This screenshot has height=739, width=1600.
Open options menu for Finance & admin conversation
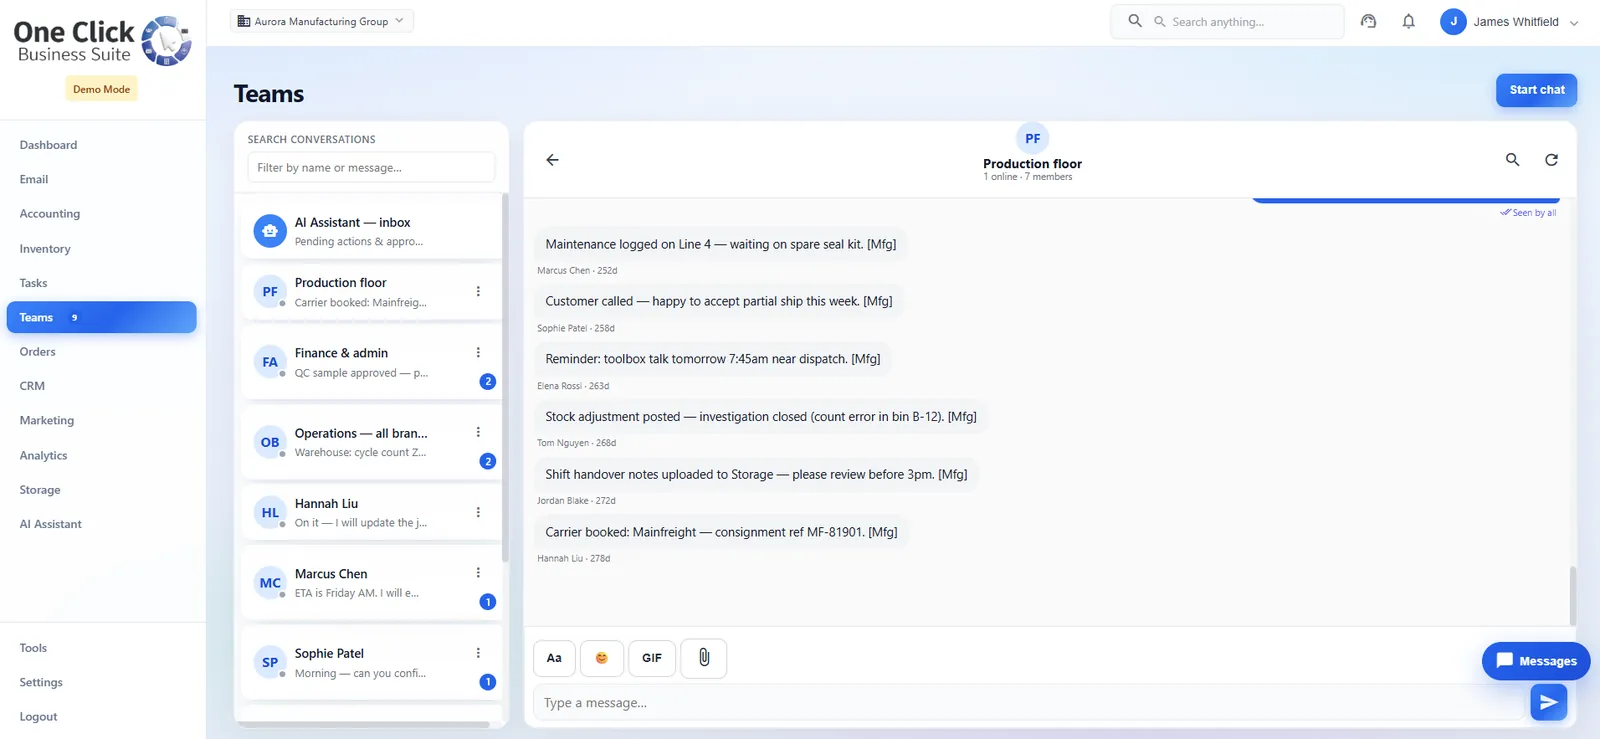pyautogui.click(x=478, y=352)
